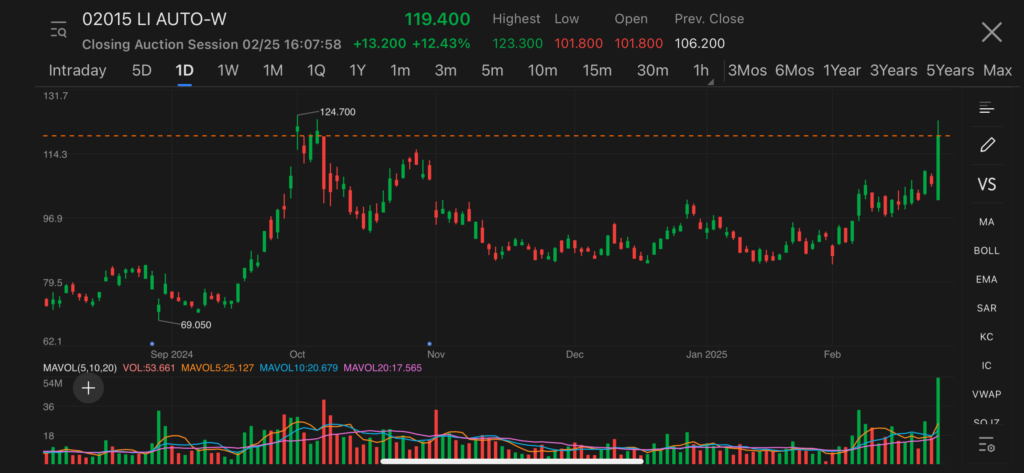Select the 1m minute interval tab
The width and height of the screenshot is (1024, 473).
point(400,71)
